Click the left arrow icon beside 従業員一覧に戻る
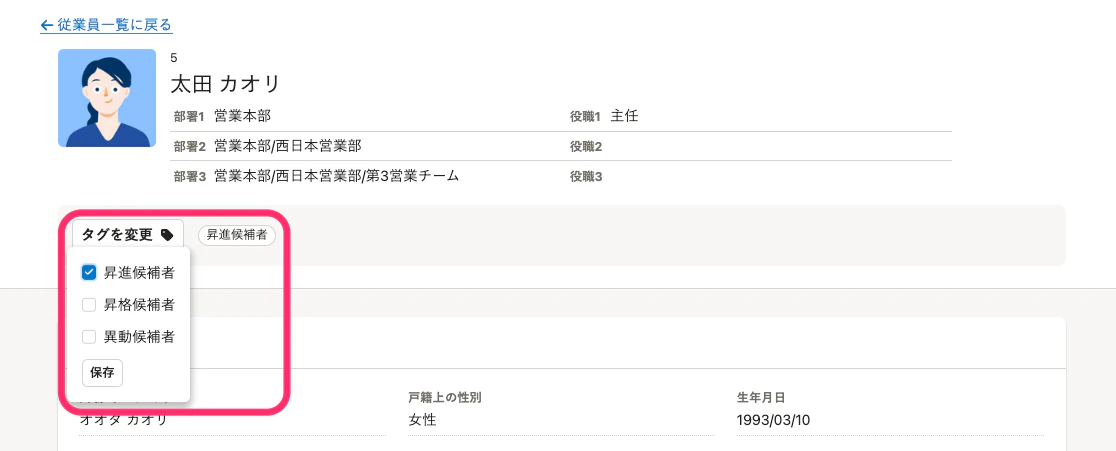Viewport: 1116px width, 451px height. (47, 26)
